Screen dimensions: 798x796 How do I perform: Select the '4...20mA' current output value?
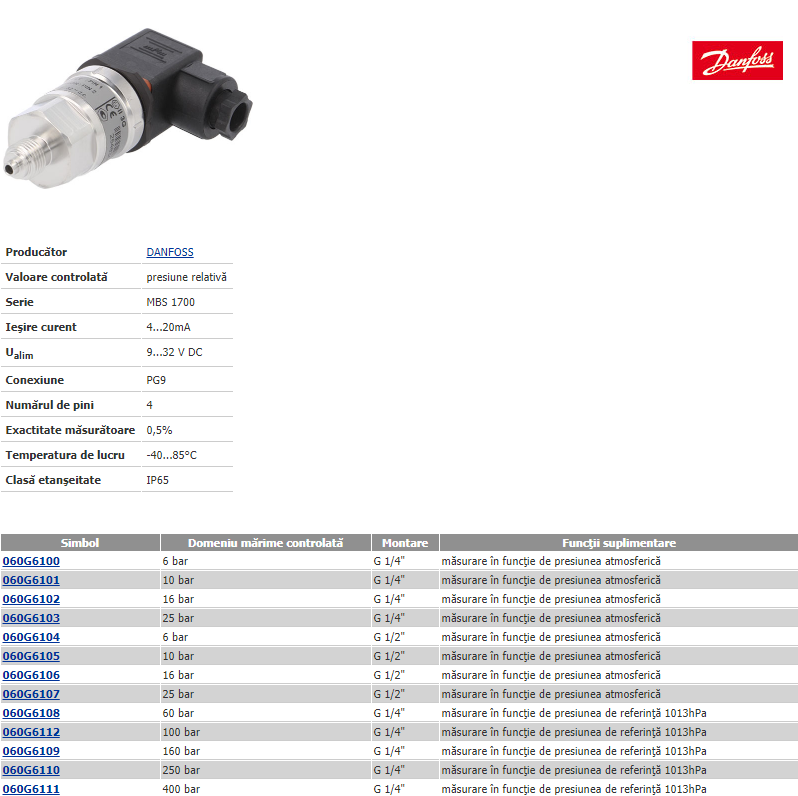(168, 327)
